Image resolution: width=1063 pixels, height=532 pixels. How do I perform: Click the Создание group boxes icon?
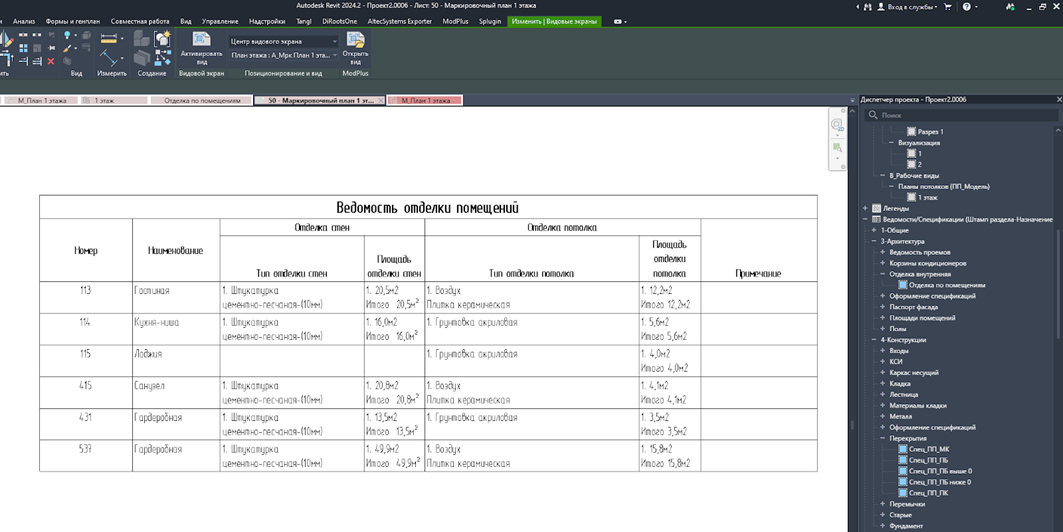(141, 39)
